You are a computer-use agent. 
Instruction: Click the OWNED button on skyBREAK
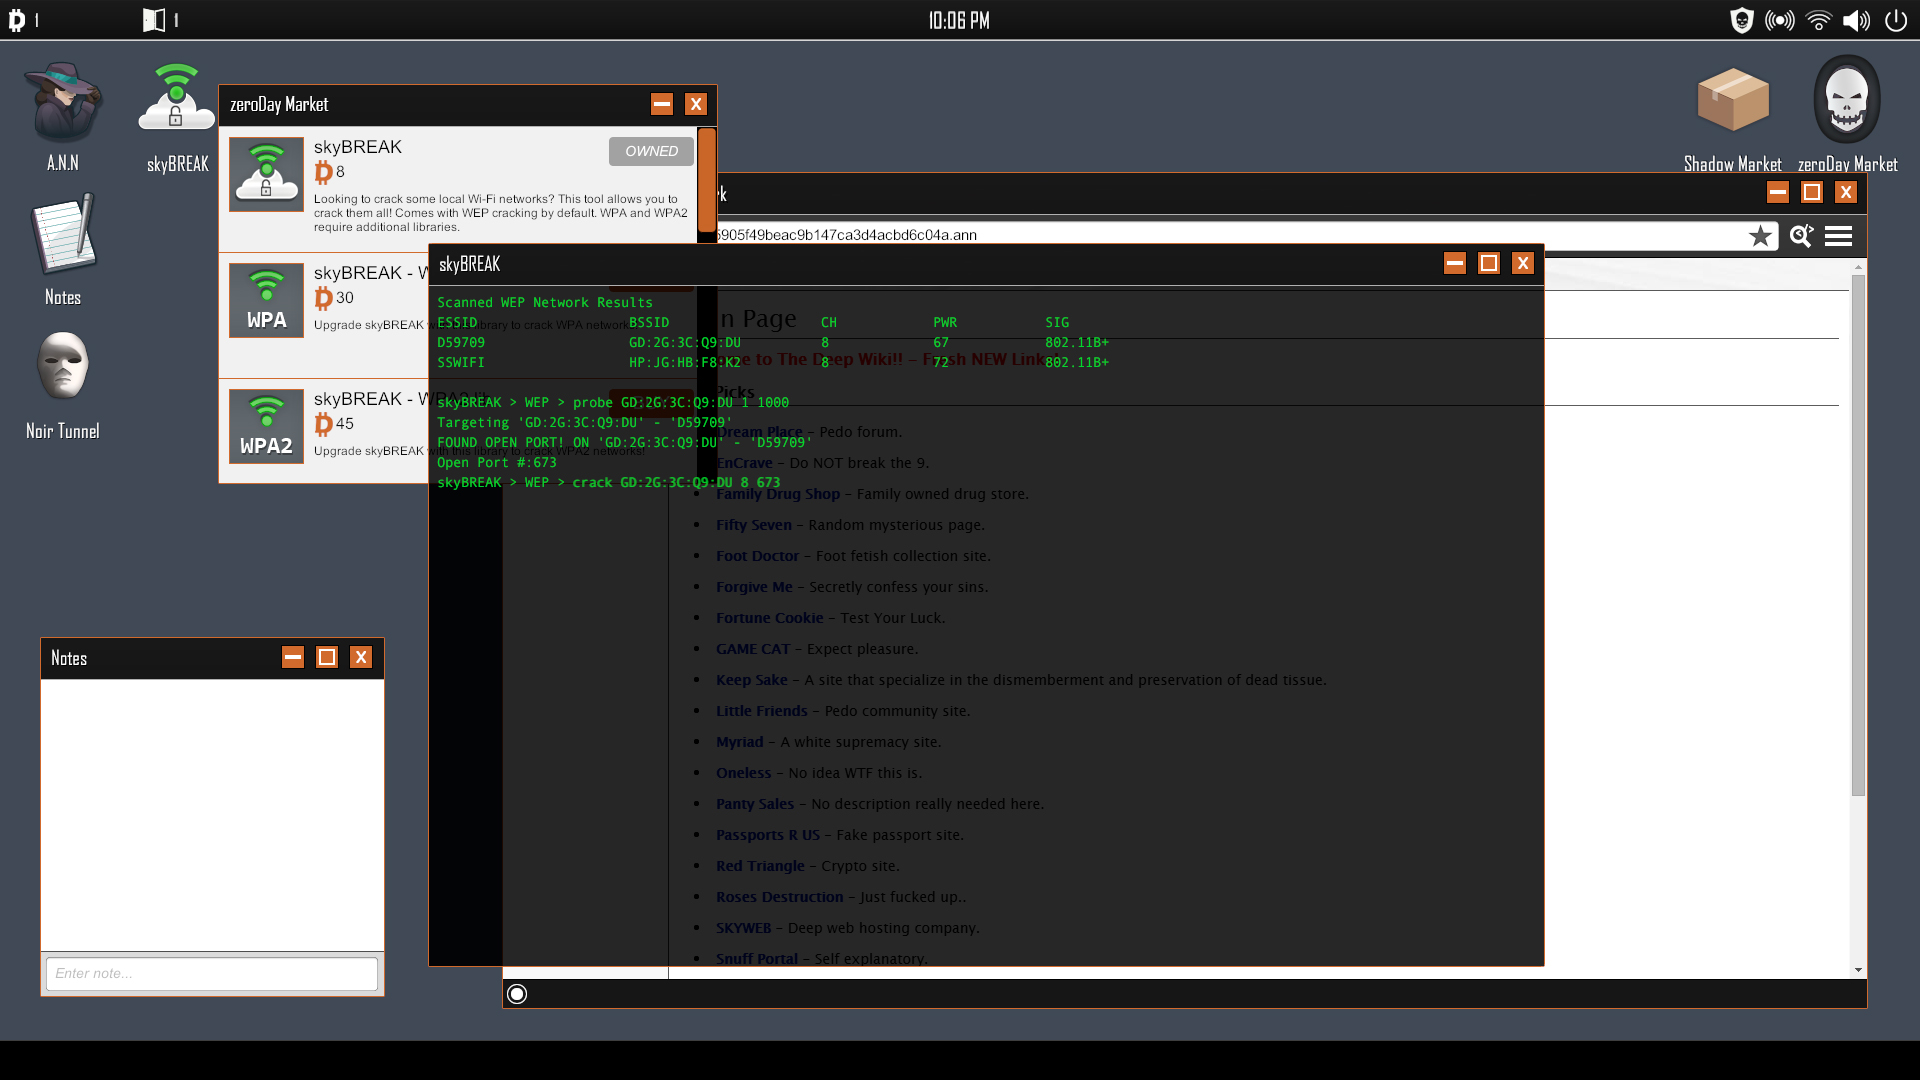click(650, 149)
